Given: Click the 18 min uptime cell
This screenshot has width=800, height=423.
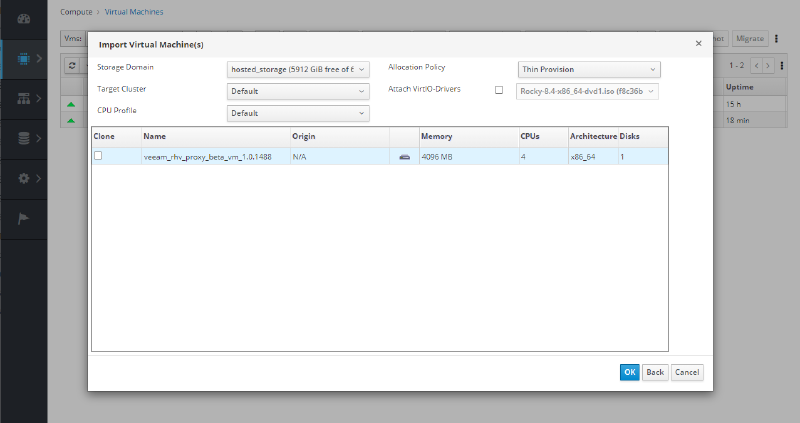Looking at the screenshot, I should 738,120.
